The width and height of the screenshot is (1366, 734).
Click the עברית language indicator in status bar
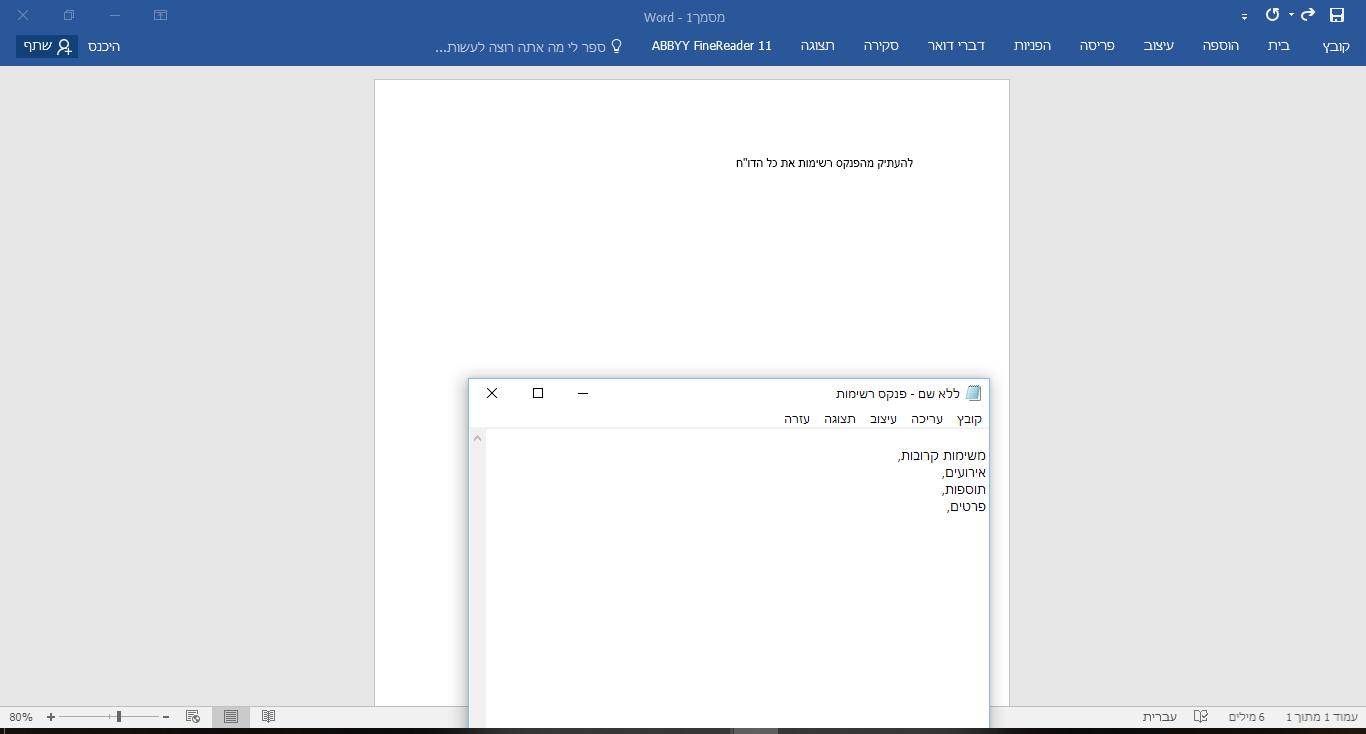tap(1160, 717)
